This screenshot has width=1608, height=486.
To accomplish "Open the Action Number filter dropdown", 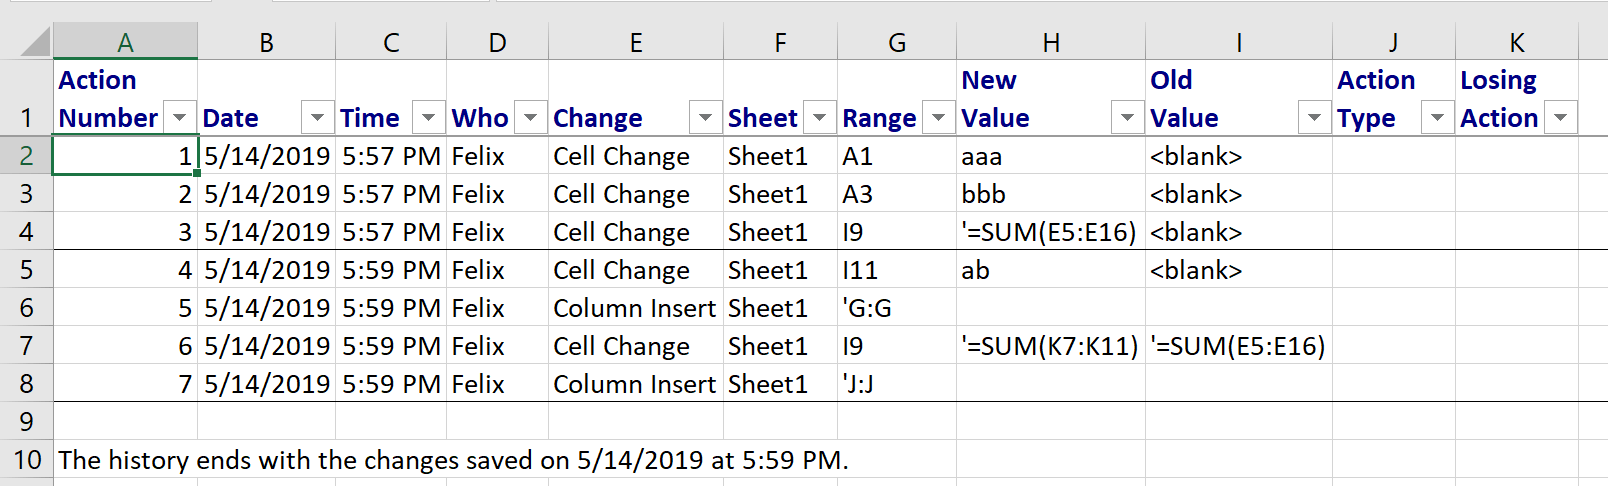I will [x=180, y=118].
